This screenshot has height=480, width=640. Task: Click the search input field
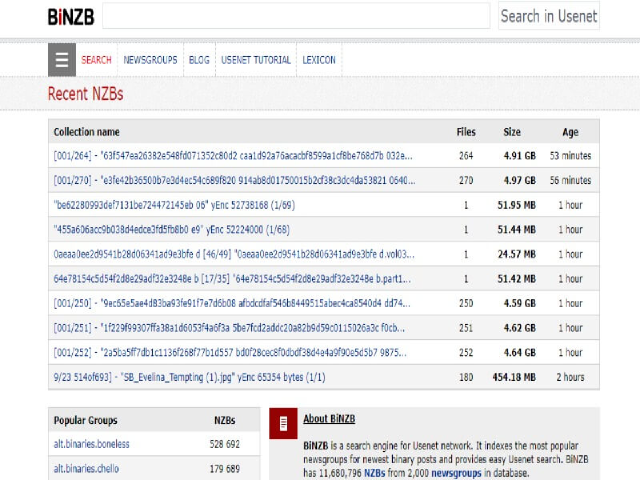[x=296, y=16]
